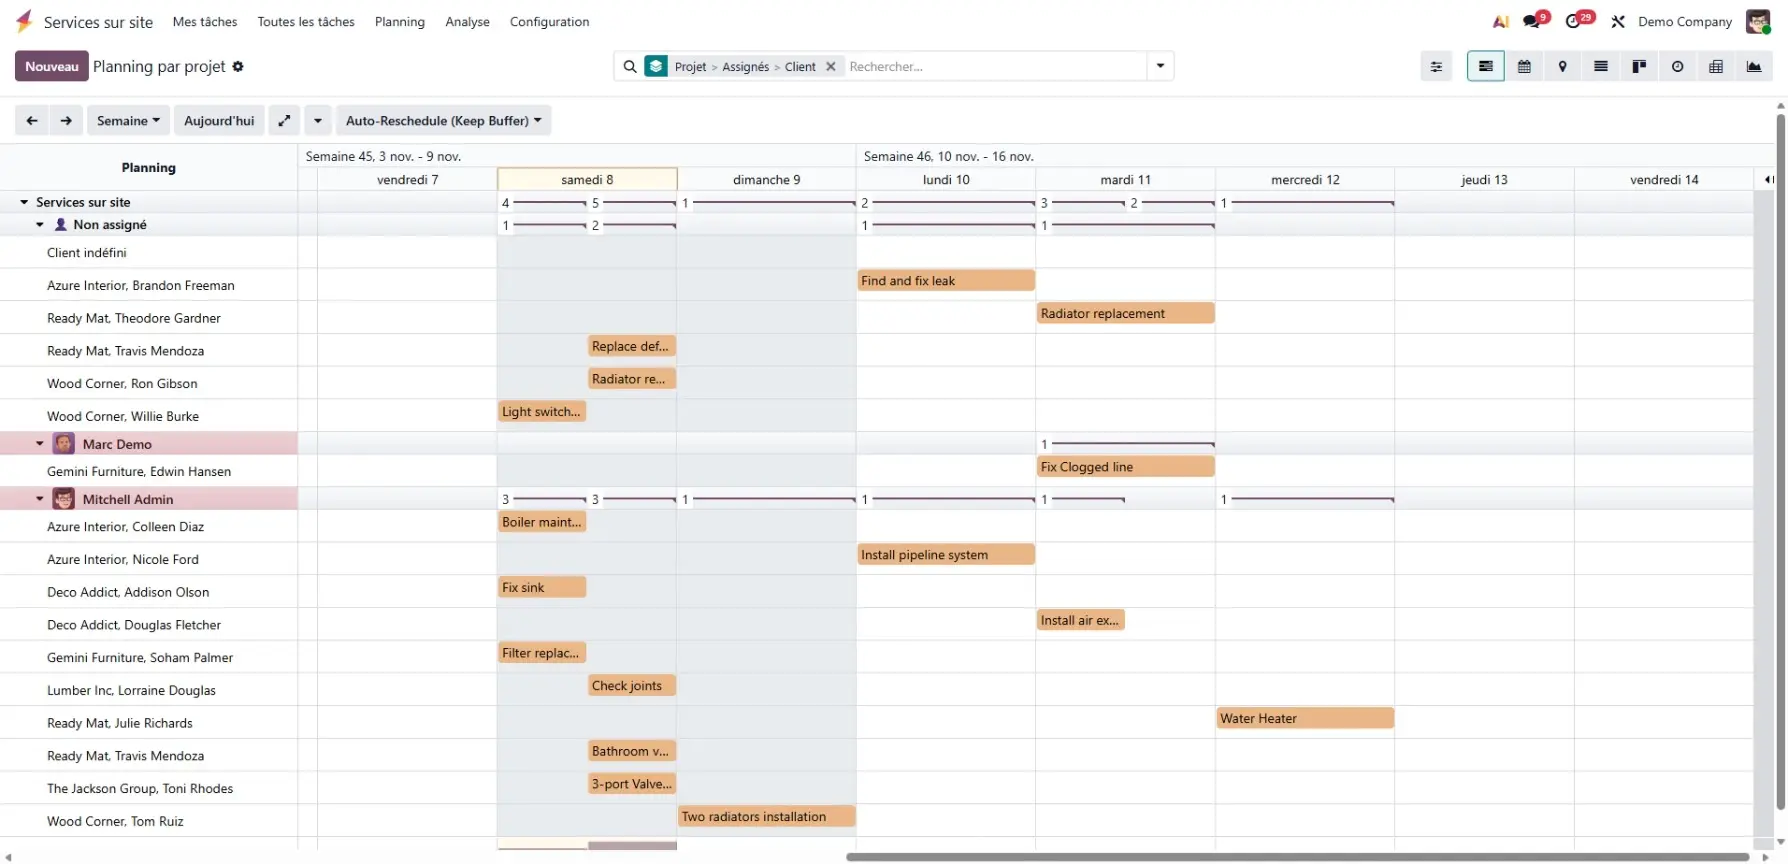Open the Configuration menu
This screenshot has height=864, width=1788.
pyautogui.click(x=549, y=22)
